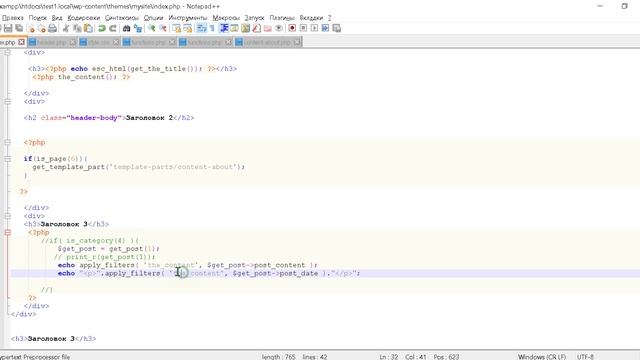Open the Плагины menu
Viewport: 640px width, 360px height.
coord(282,18)
